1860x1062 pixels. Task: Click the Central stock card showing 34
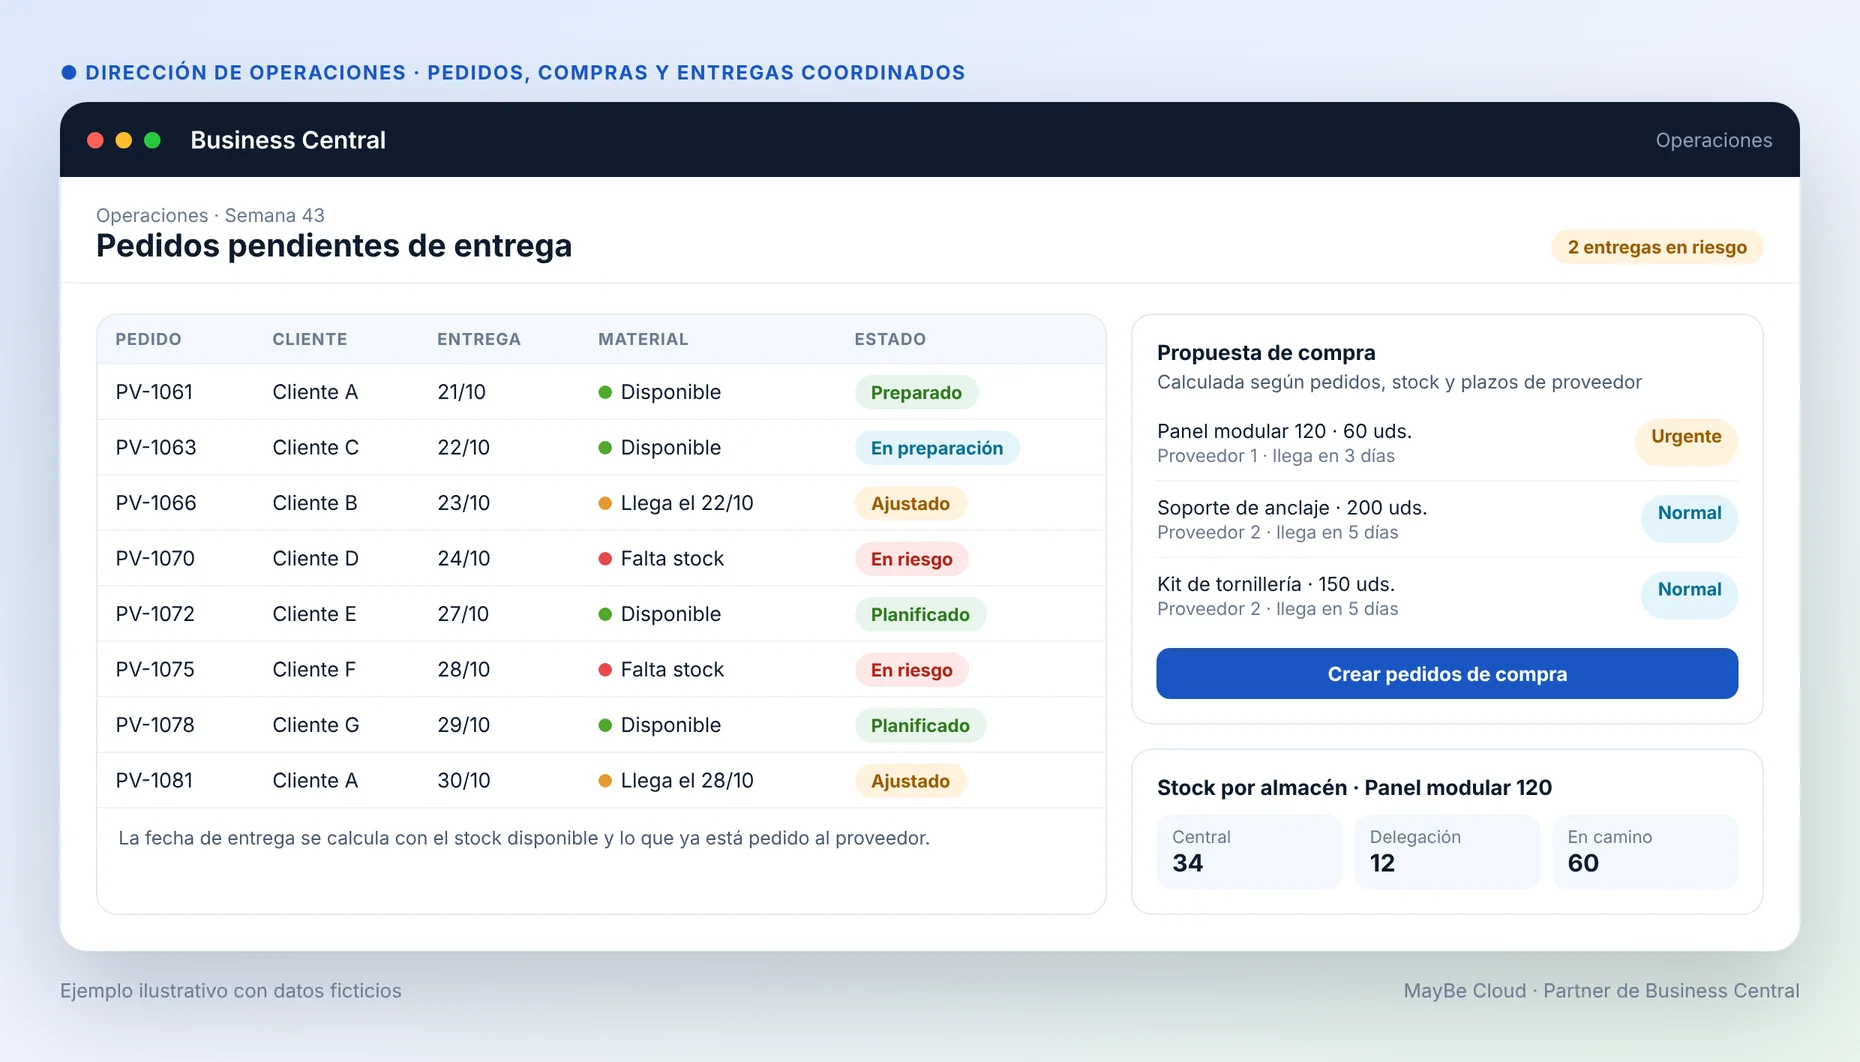click(1249, 852)
